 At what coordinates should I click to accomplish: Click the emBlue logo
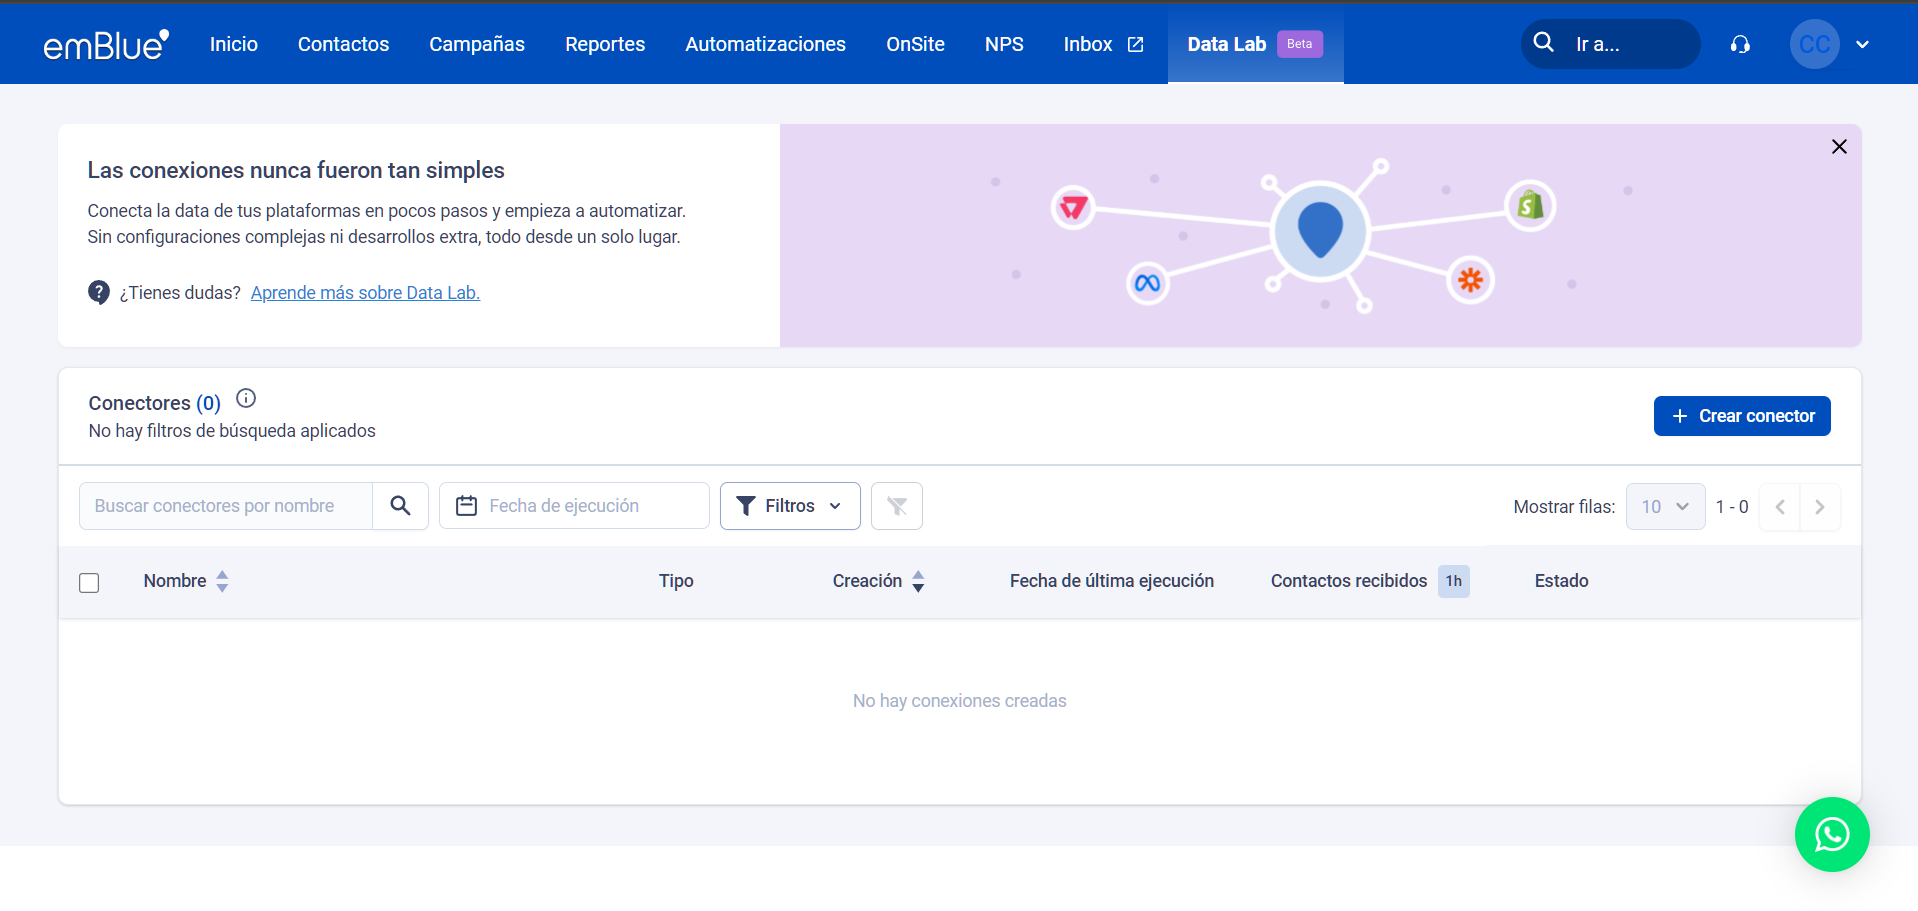click(x=106, y=45)
